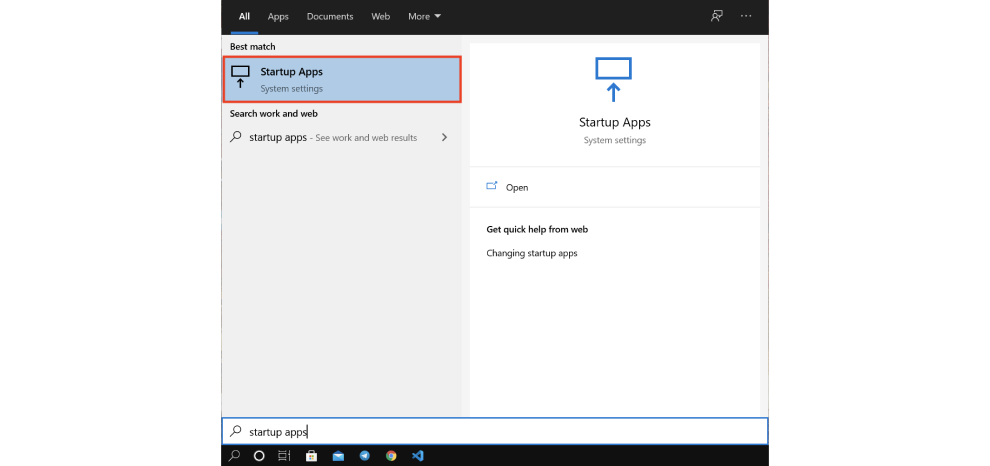Select 'startup apps' web search suggestion

(342, 137)
